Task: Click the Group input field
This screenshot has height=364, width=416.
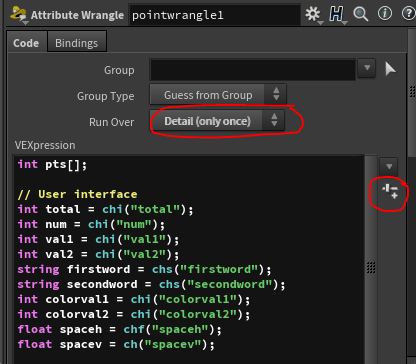Action: (253, 70)
